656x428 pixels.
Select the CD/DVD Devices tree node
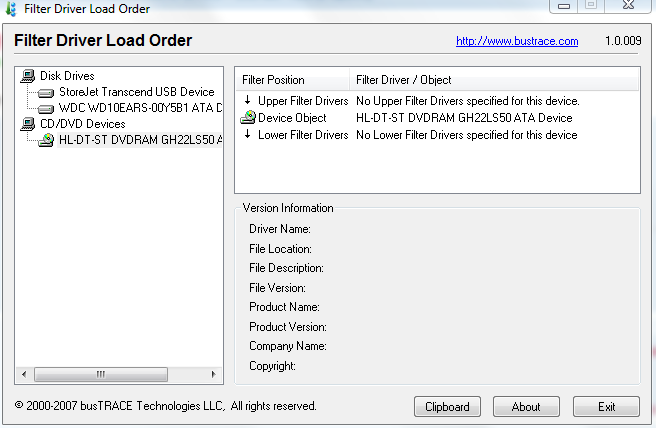pos(83,124)
